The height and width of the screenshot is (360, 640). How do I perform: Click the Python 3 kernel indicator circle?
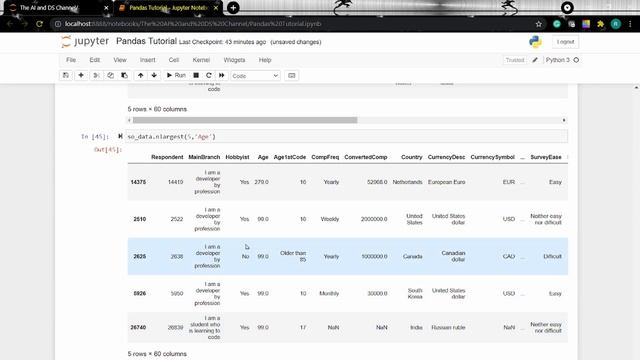(x=576, y=60)
